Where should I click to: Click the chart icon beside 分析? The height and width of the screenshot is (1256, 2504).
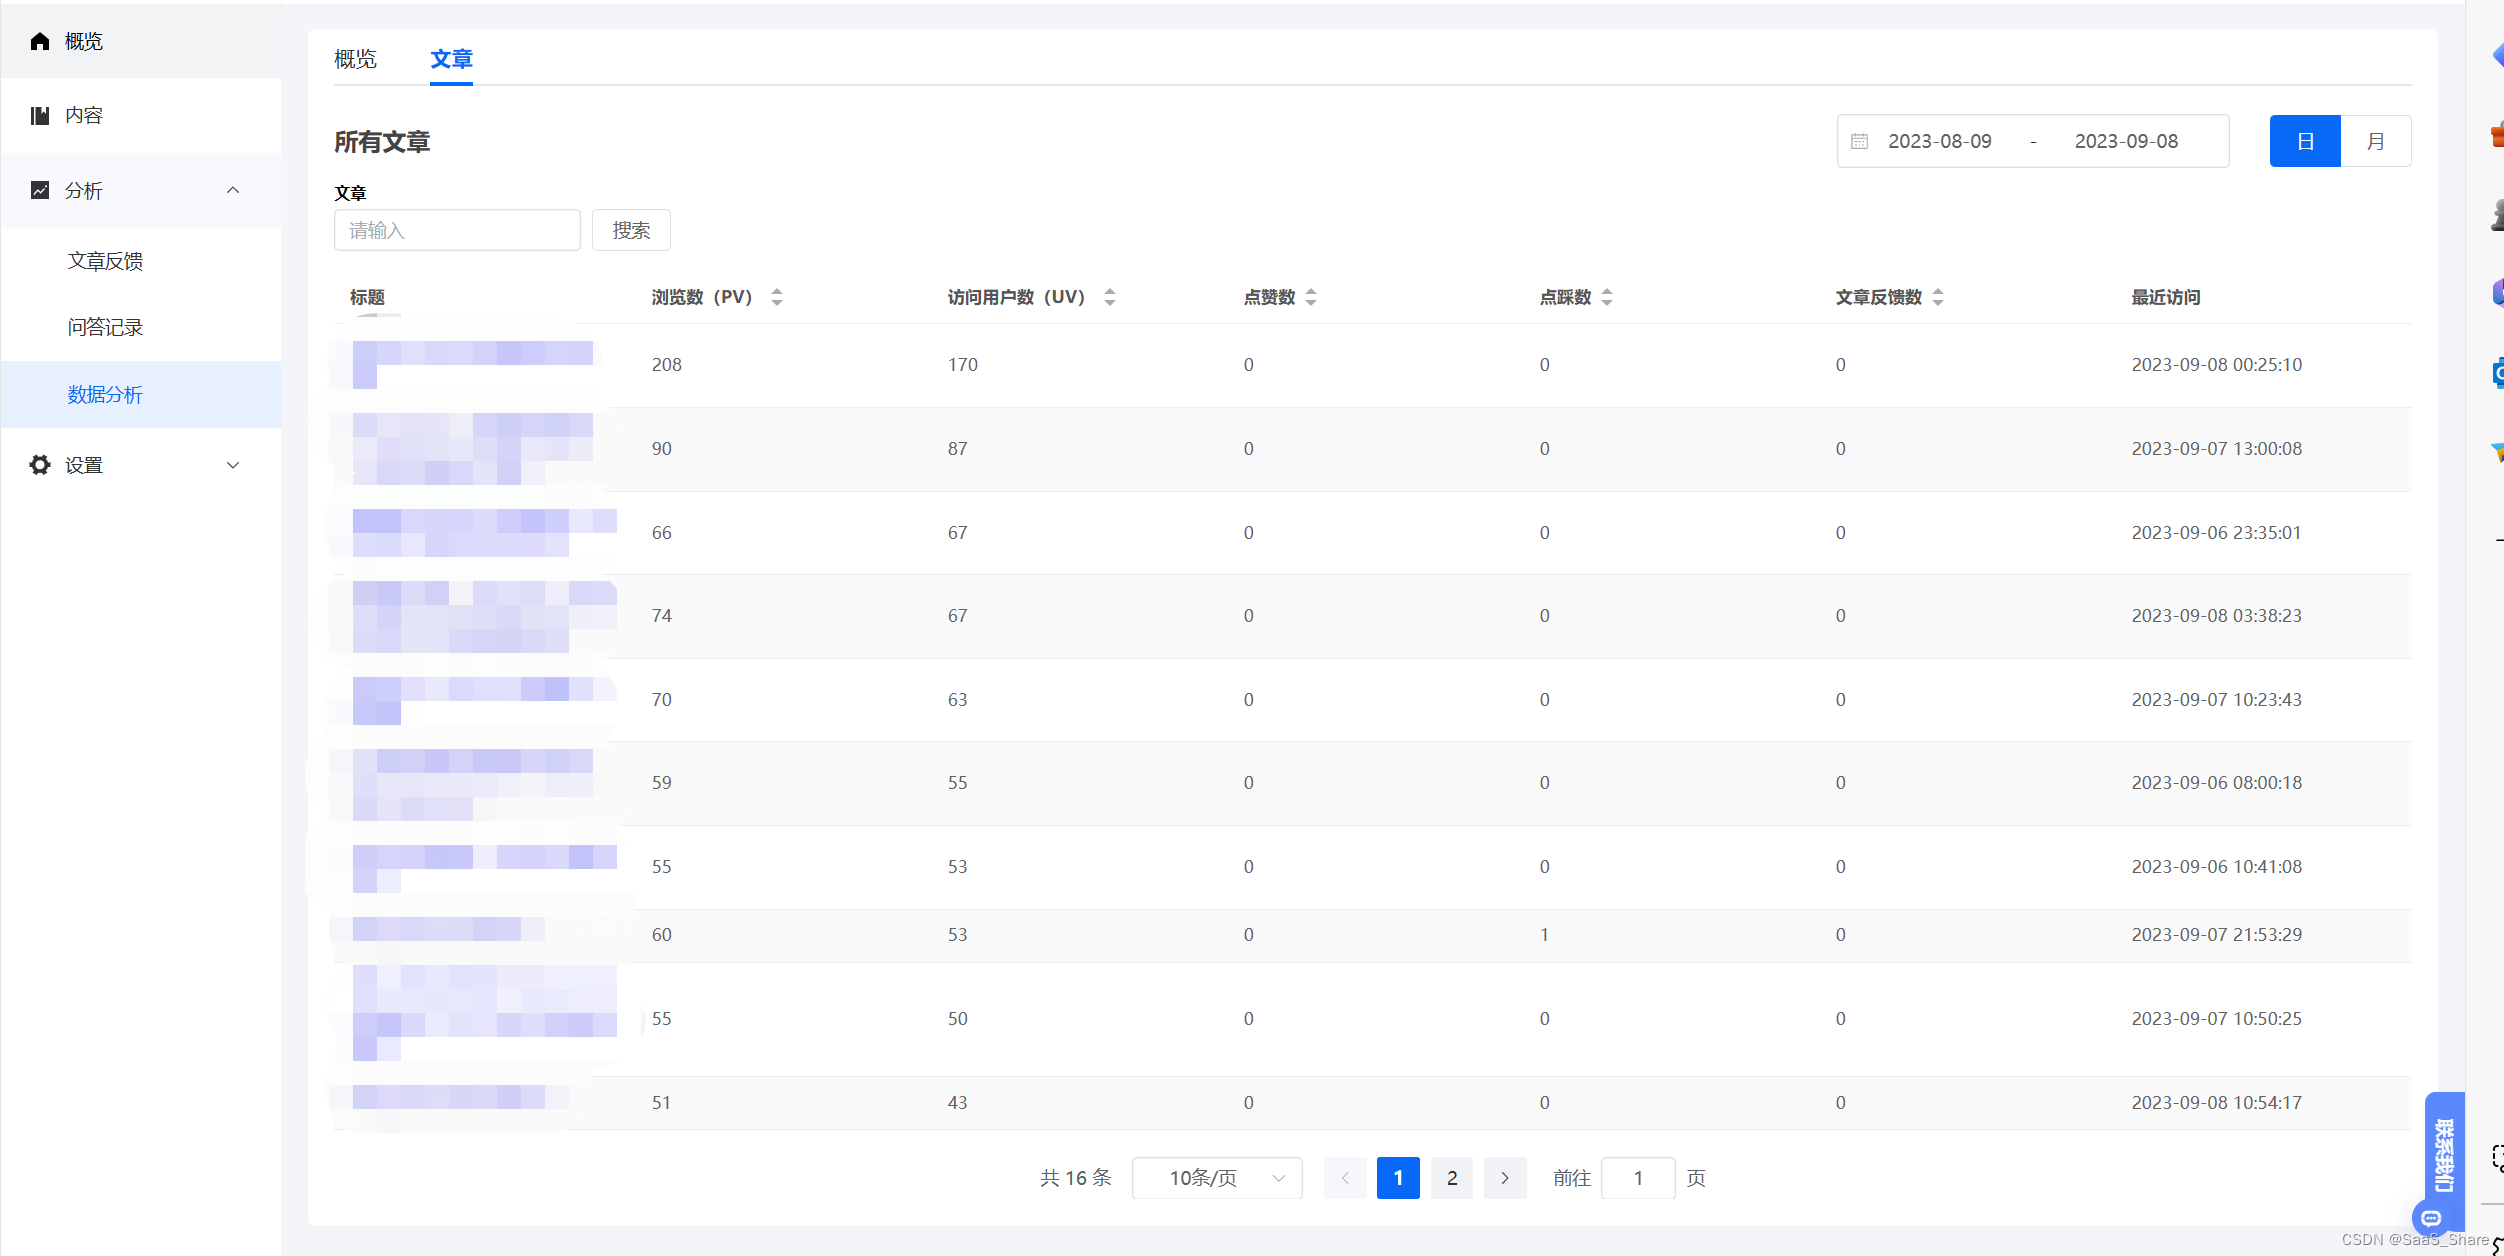coord(40,190)
